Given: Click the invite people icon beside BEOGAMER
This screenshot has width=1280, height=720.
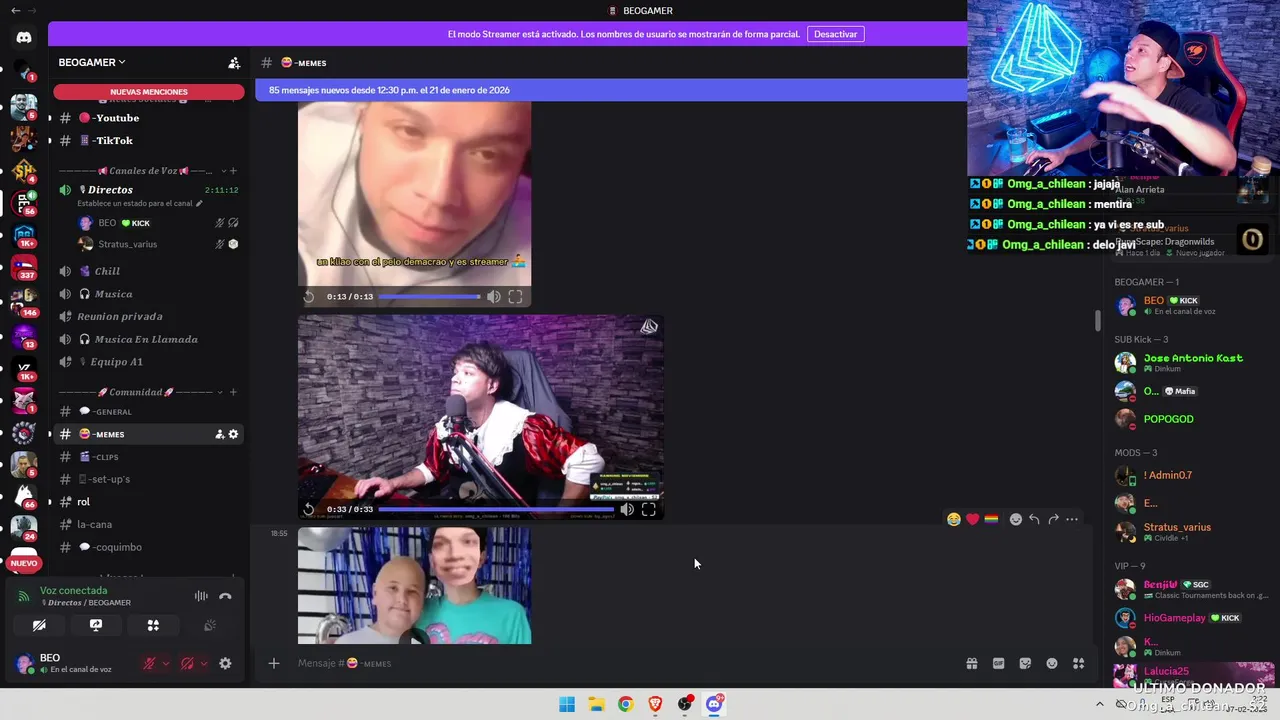Looking at the screenshot, I should point(234,63).
